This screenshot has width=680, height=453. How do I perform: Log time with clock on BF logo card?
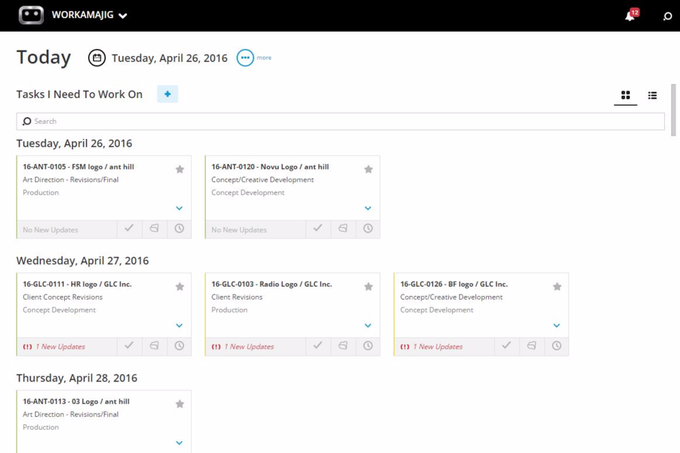pyautogui.click(x=556, y=346)
